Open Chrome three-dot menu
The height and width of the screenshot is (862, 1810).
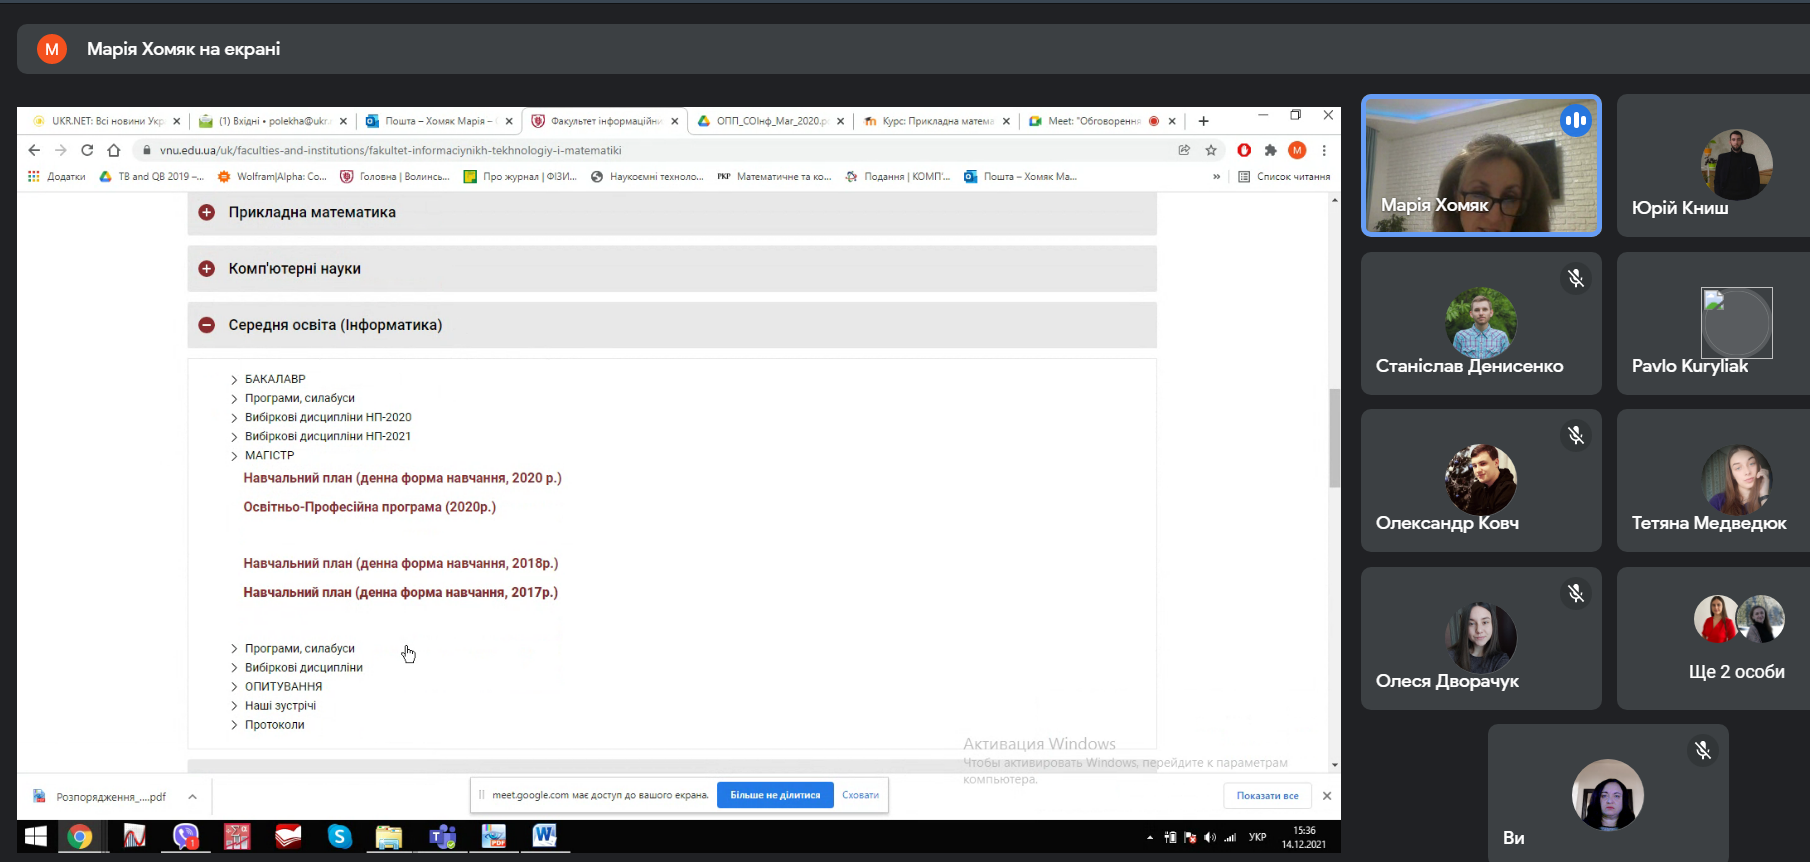pyautogui.click(x=1324, y=150)
